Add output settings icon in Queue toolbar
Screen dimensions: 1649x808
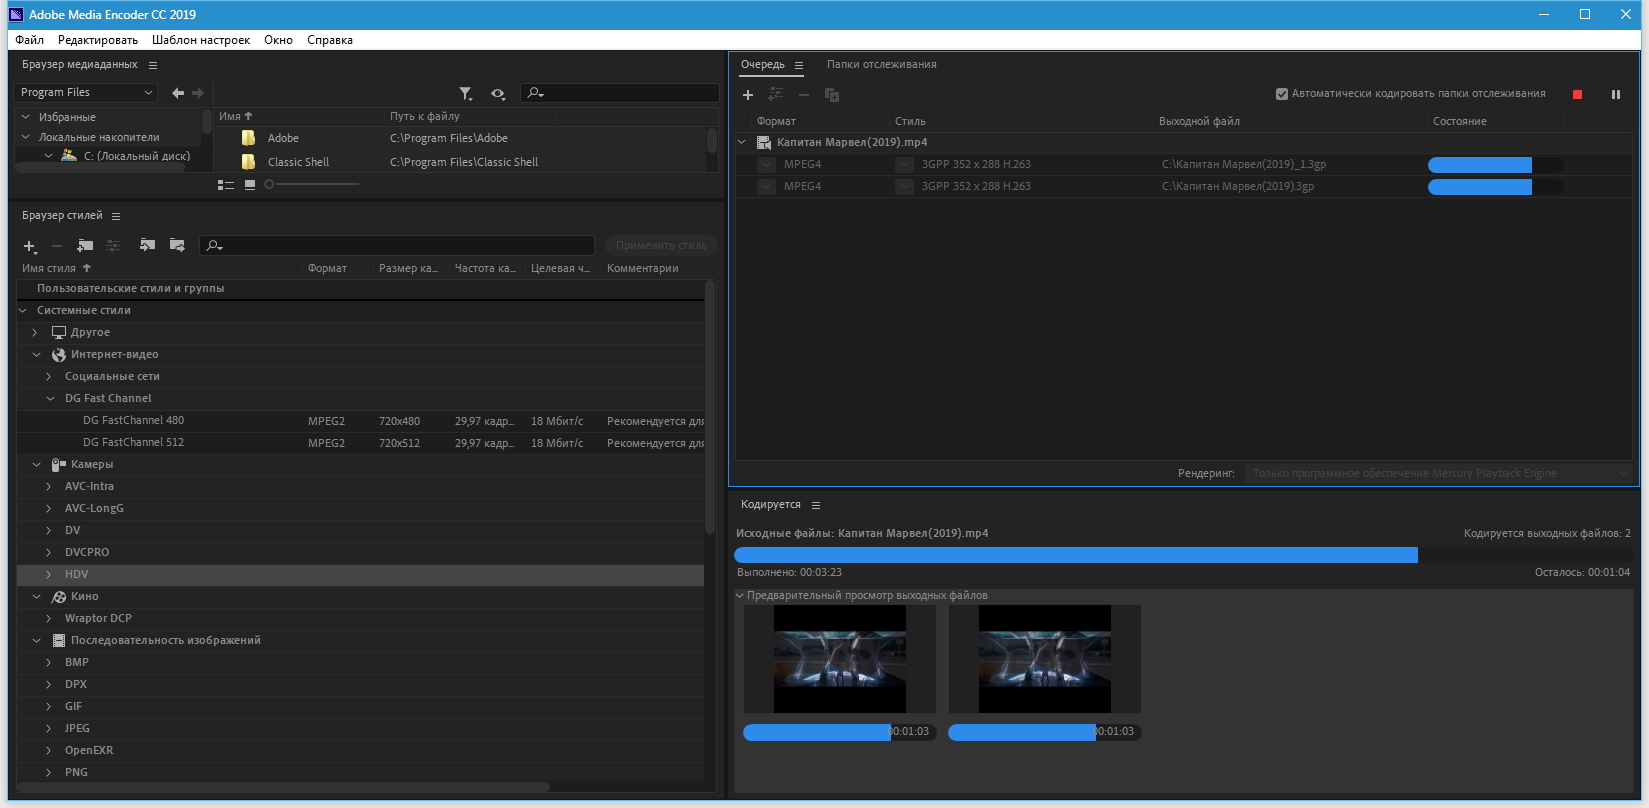[x=775, y=95]
